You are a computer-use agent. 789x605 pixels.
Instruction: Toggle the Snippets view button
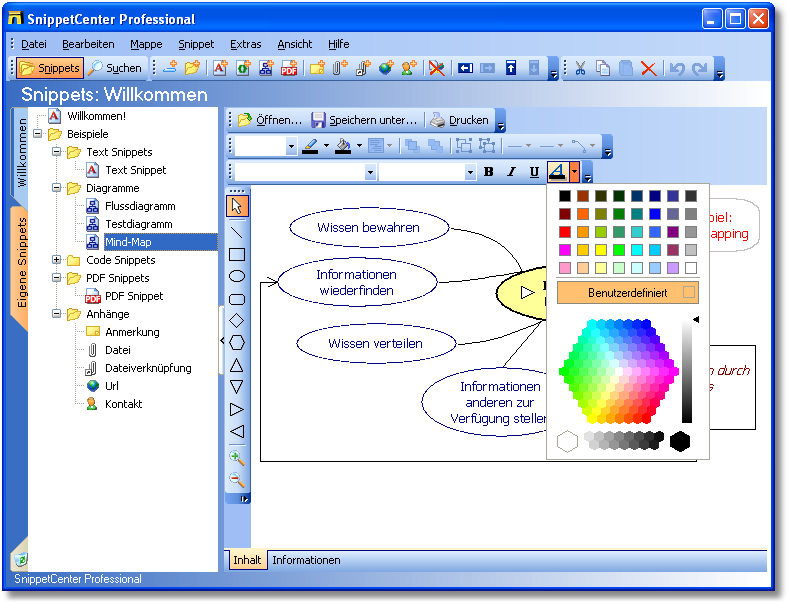49,68
